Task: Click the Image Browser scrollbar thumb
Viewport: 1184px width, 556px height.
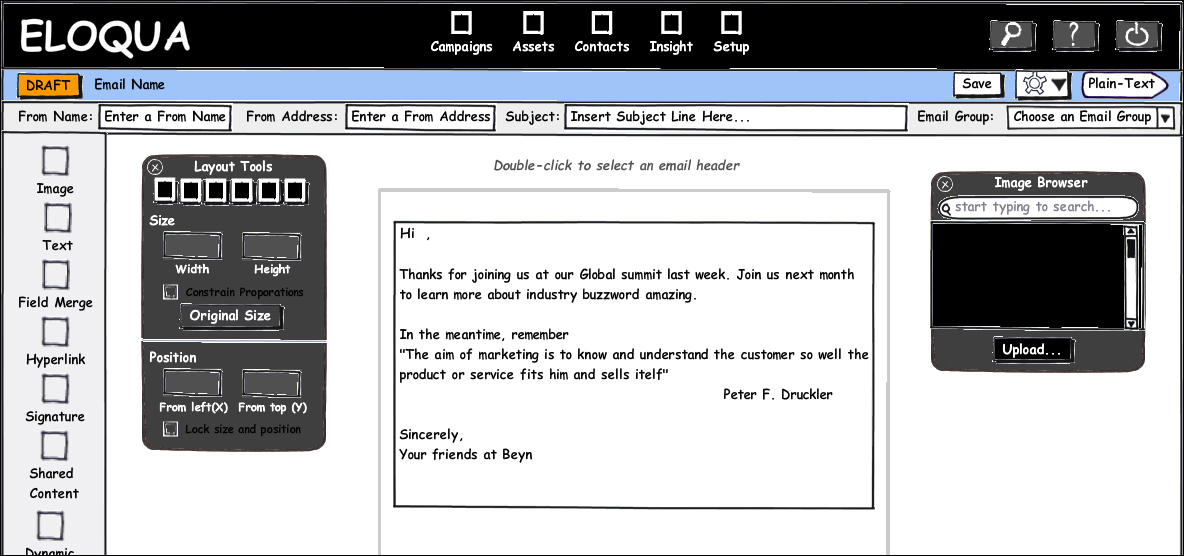Action: pos(1130,249)
